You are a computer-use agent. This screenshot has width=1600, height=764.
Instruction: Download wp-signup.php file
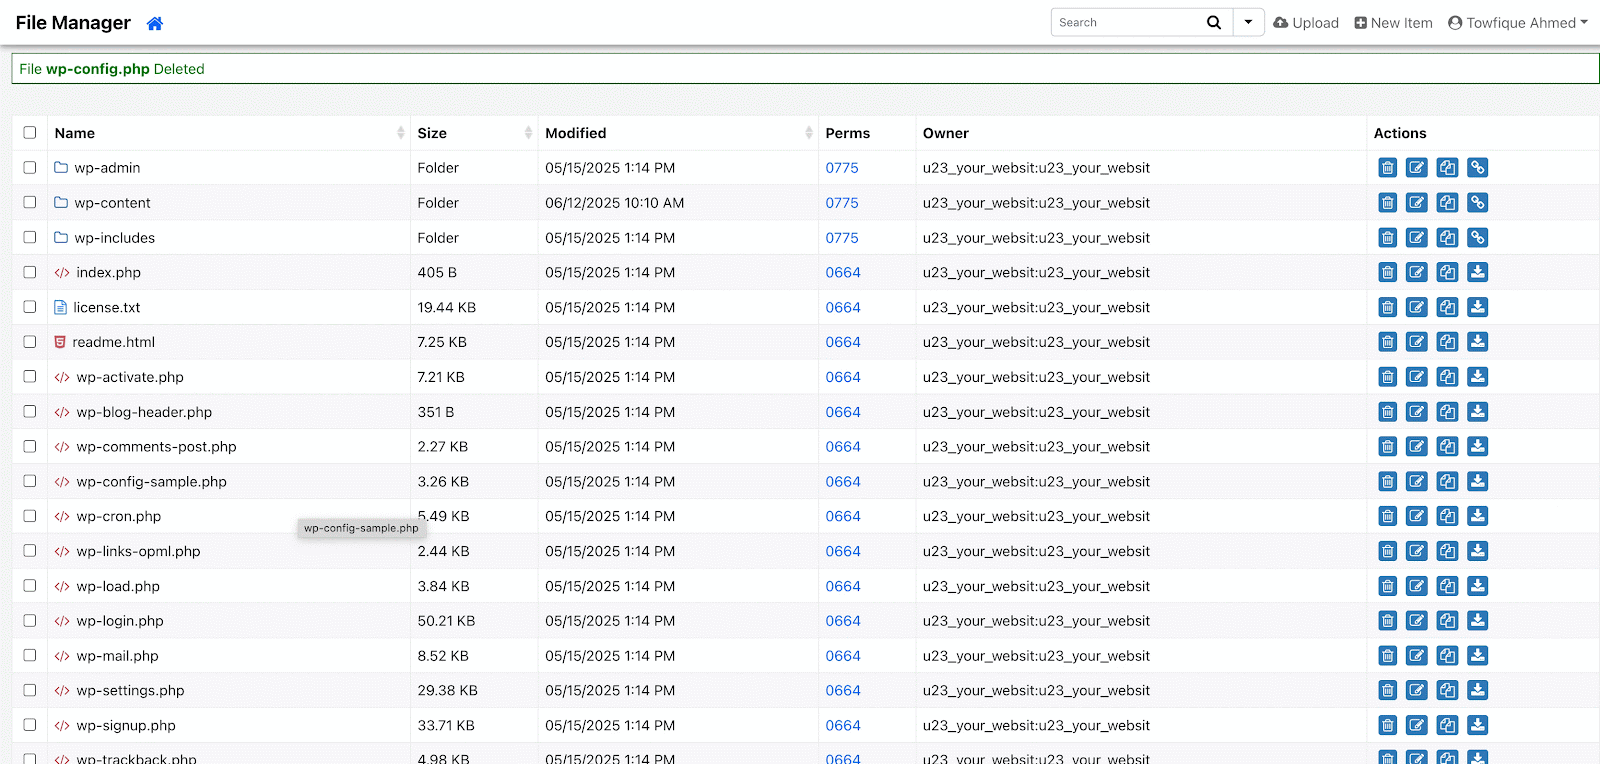(x=1478, y=725)
